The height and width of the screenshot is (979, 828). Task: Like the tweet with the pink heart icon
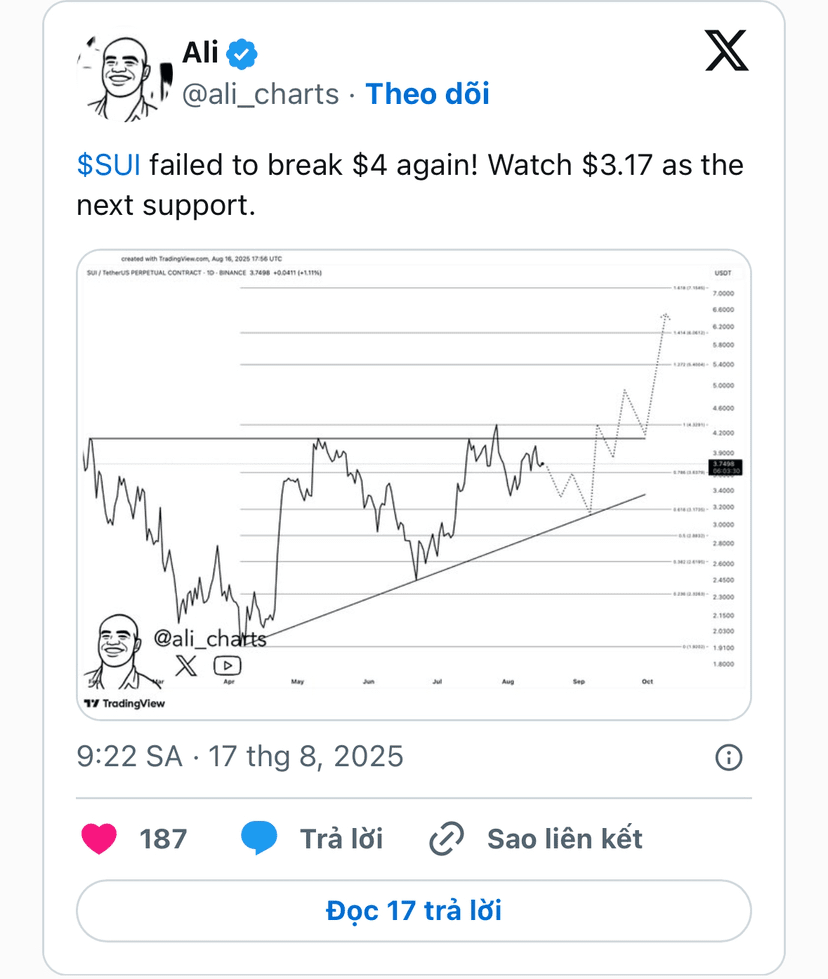[99, 839]
